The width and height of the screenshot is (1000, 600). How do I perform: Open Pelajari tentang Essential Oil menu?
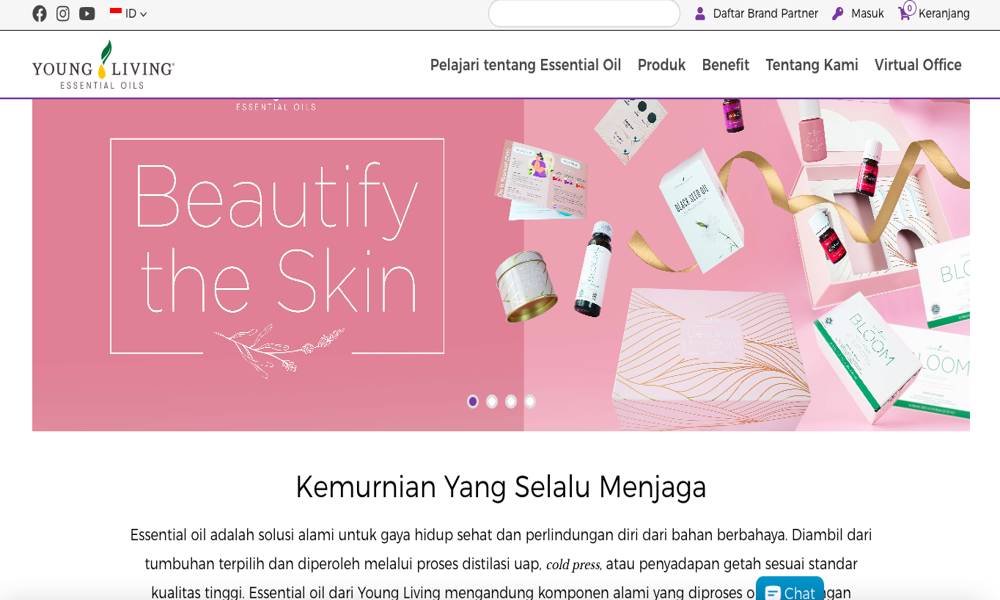[x=526, y=65]
